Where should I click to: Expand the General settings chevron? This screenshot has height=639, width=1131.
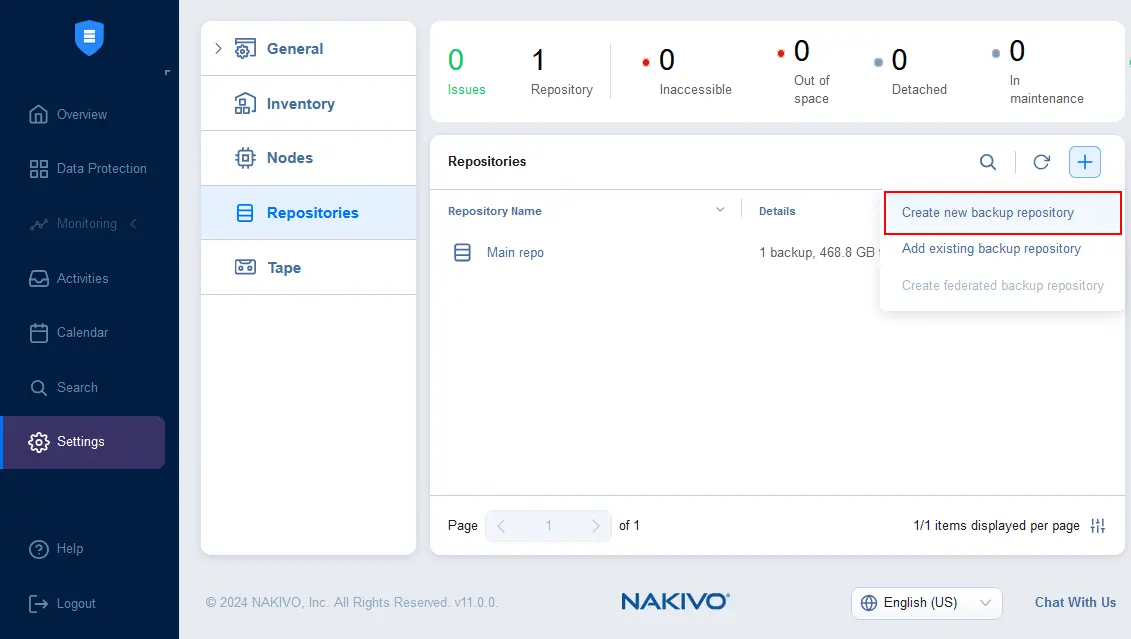[x=218, y=48]
